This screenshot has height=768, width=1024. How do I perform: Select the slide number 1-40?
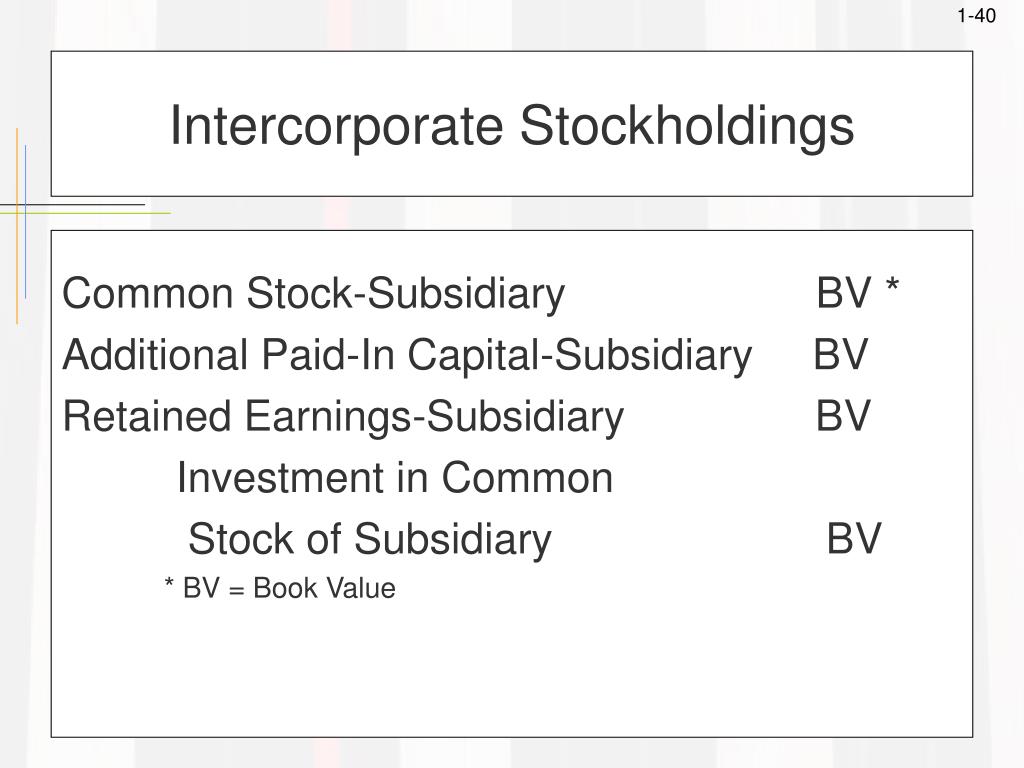click(976, 16)
